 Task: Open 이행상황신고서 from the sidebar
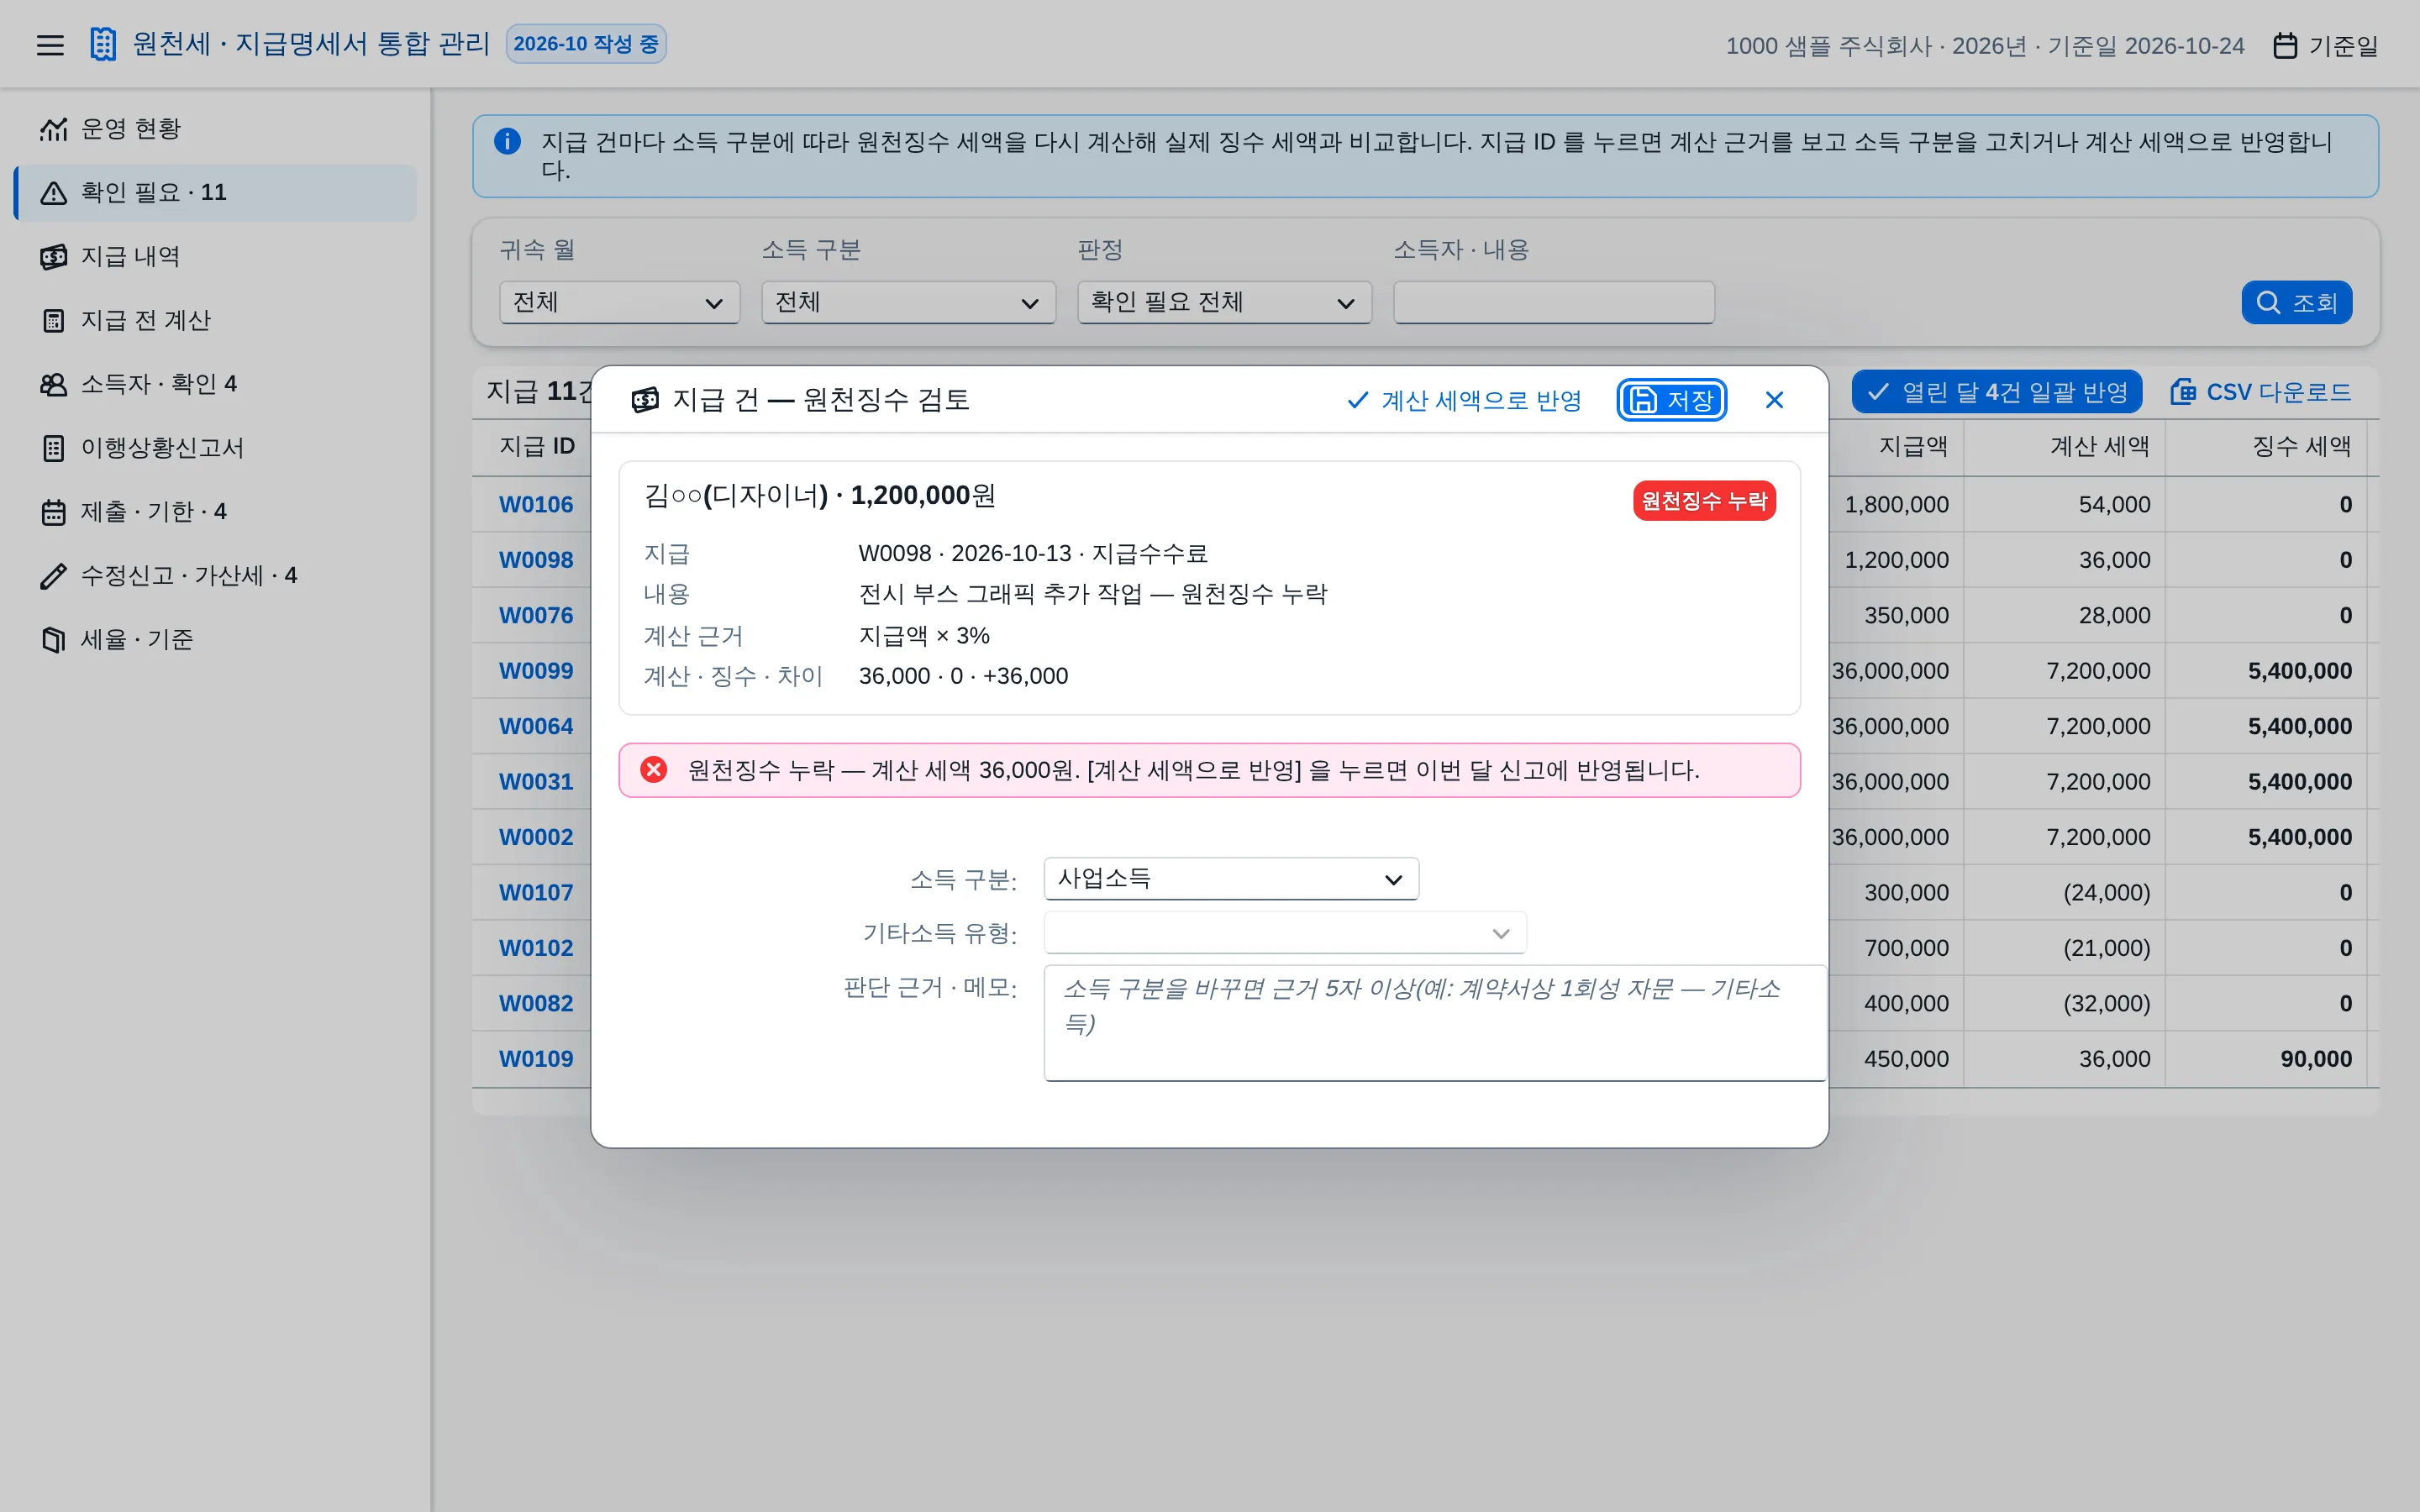pos(215,448)
